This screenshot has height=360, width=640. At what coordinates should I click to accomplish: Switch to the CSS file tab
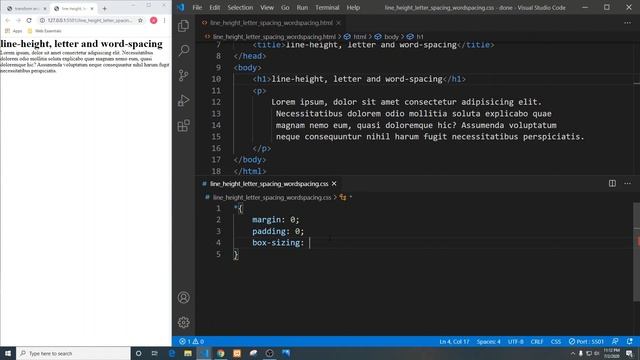[x=269, y=184]
